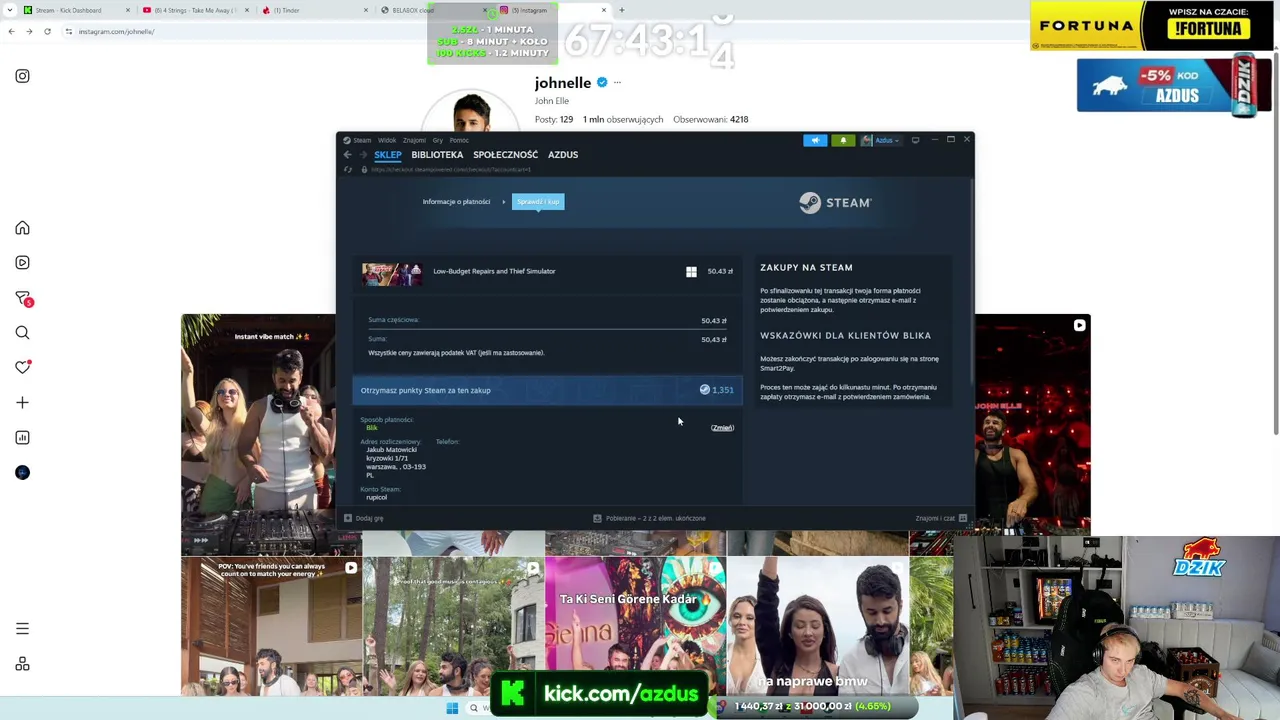Open Znajomi i czat in Steam

pos(941,518)
